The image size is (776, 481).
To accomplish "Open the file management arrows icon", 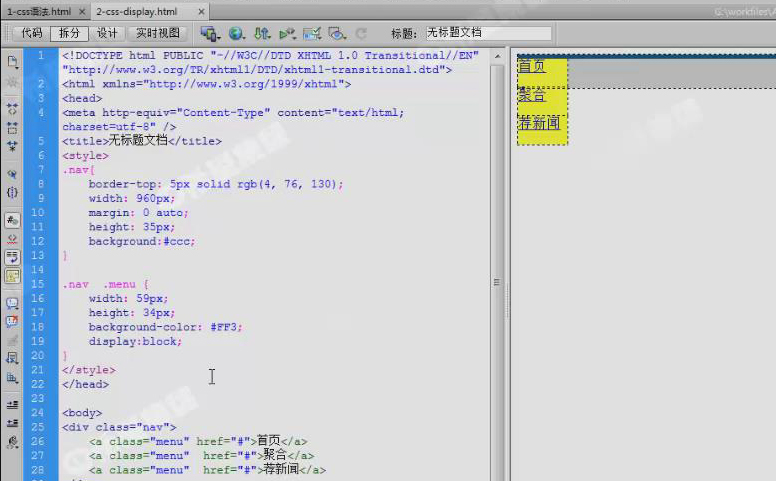I will [263, 33].
